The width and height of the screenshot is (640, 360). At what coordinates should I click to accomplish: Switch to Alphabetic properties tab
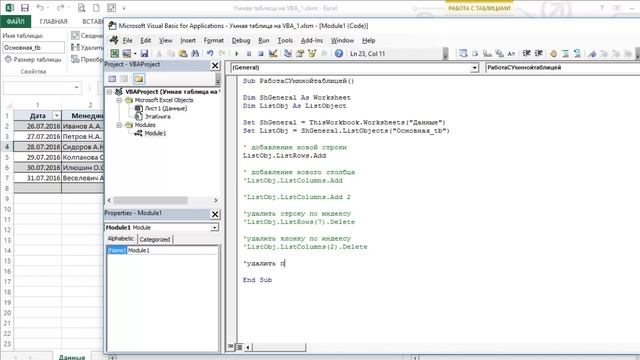pos(121,239)
